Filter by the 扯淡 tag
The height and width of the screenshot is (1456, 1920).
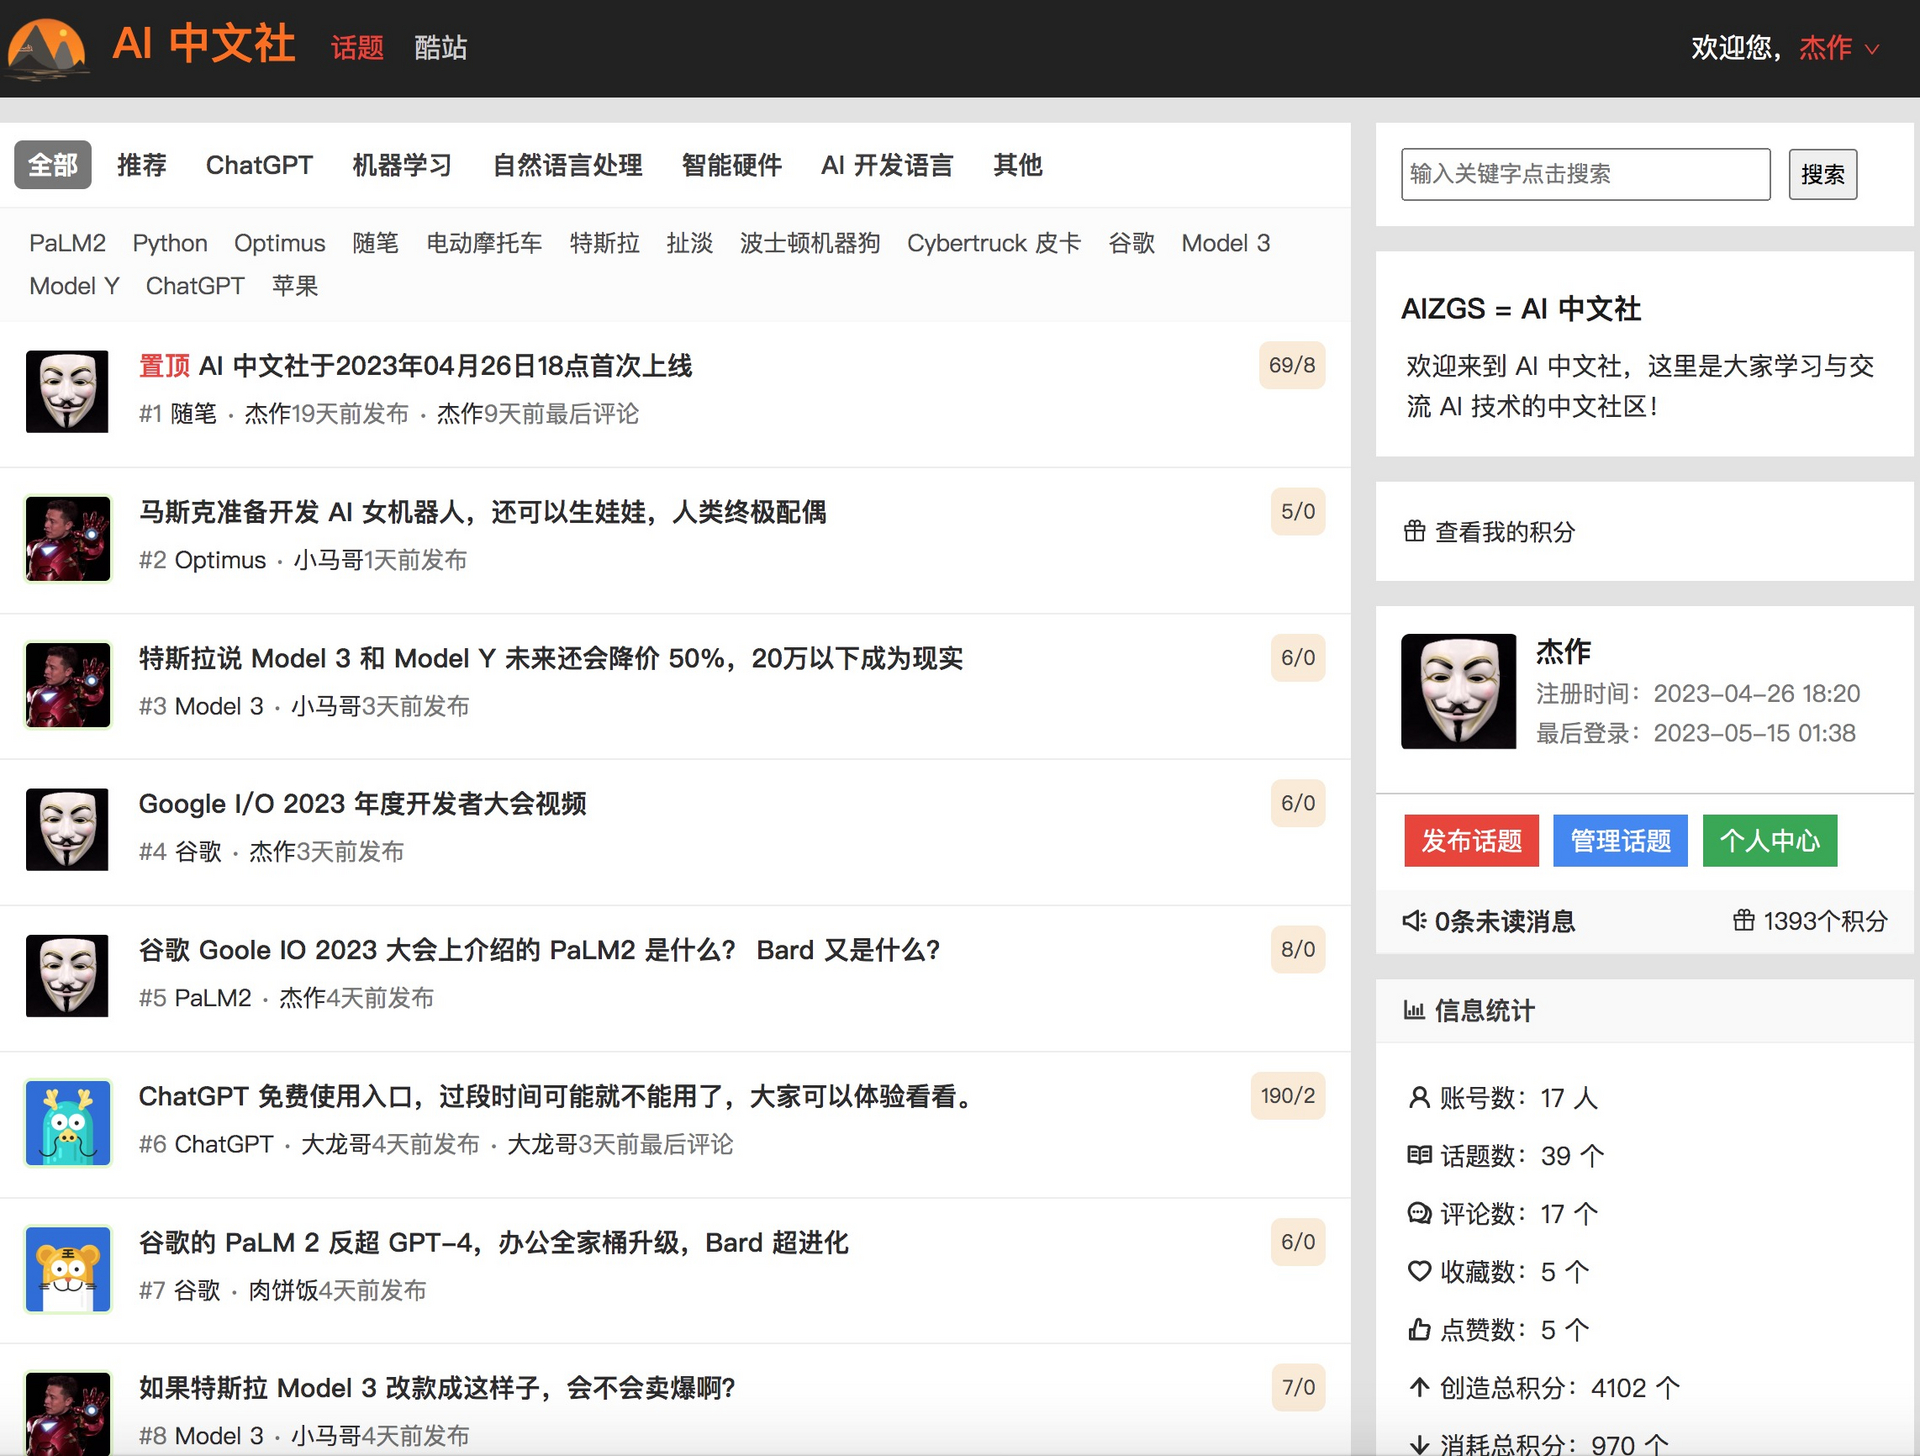689,243
